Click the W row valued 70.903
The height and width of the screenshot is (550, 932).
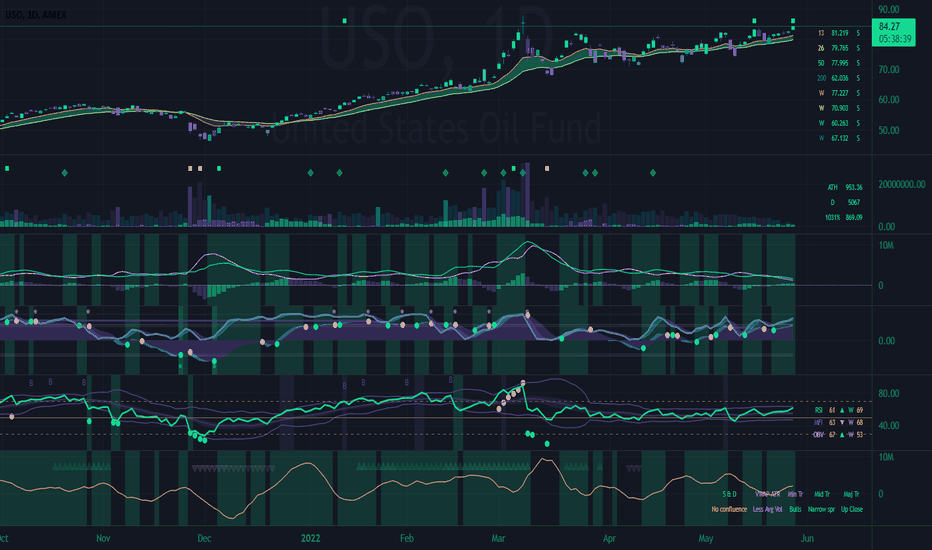(839, 108)
